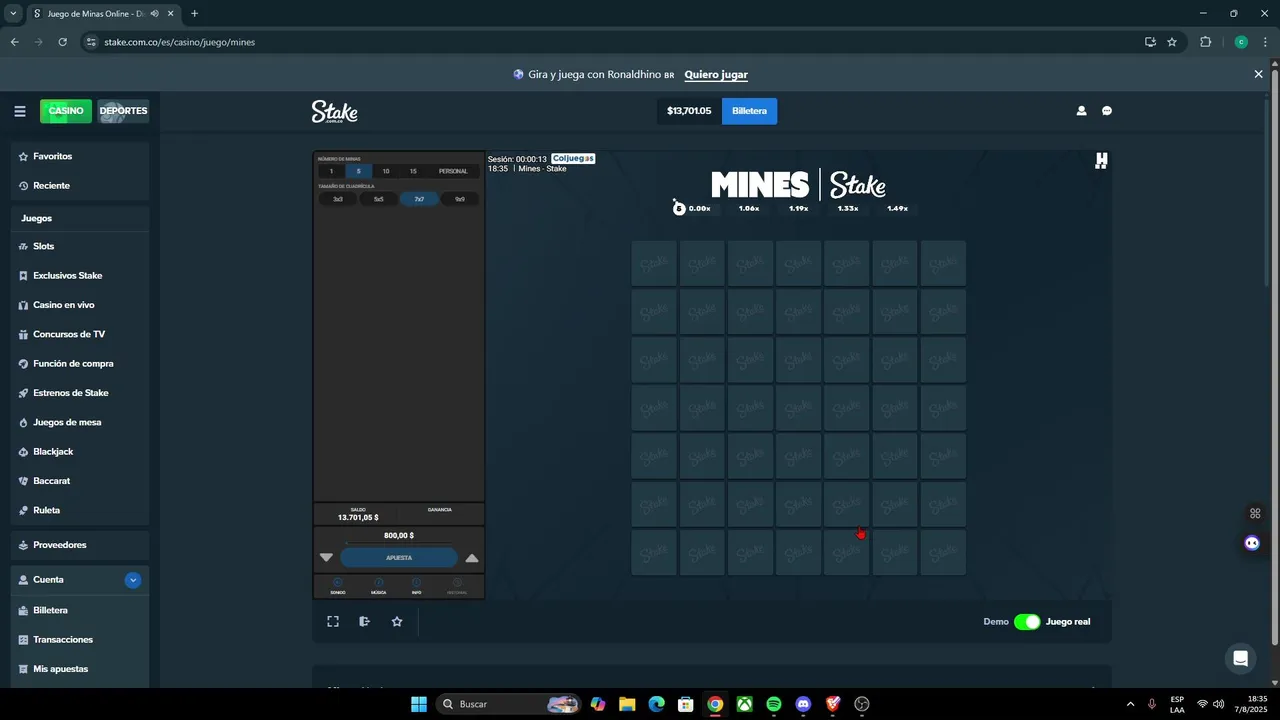Open user profile icon in header
Viewport: 1280px width, 720px height.
point(1081,111)
